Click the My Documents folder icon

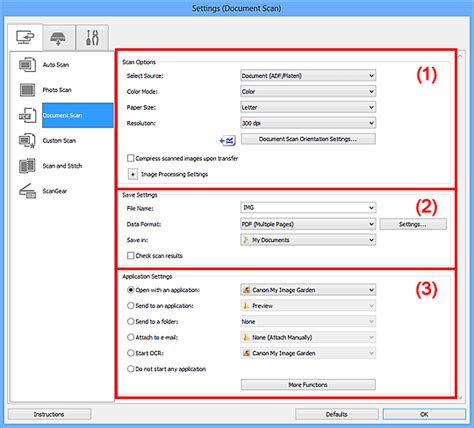(x=246, y=240)
